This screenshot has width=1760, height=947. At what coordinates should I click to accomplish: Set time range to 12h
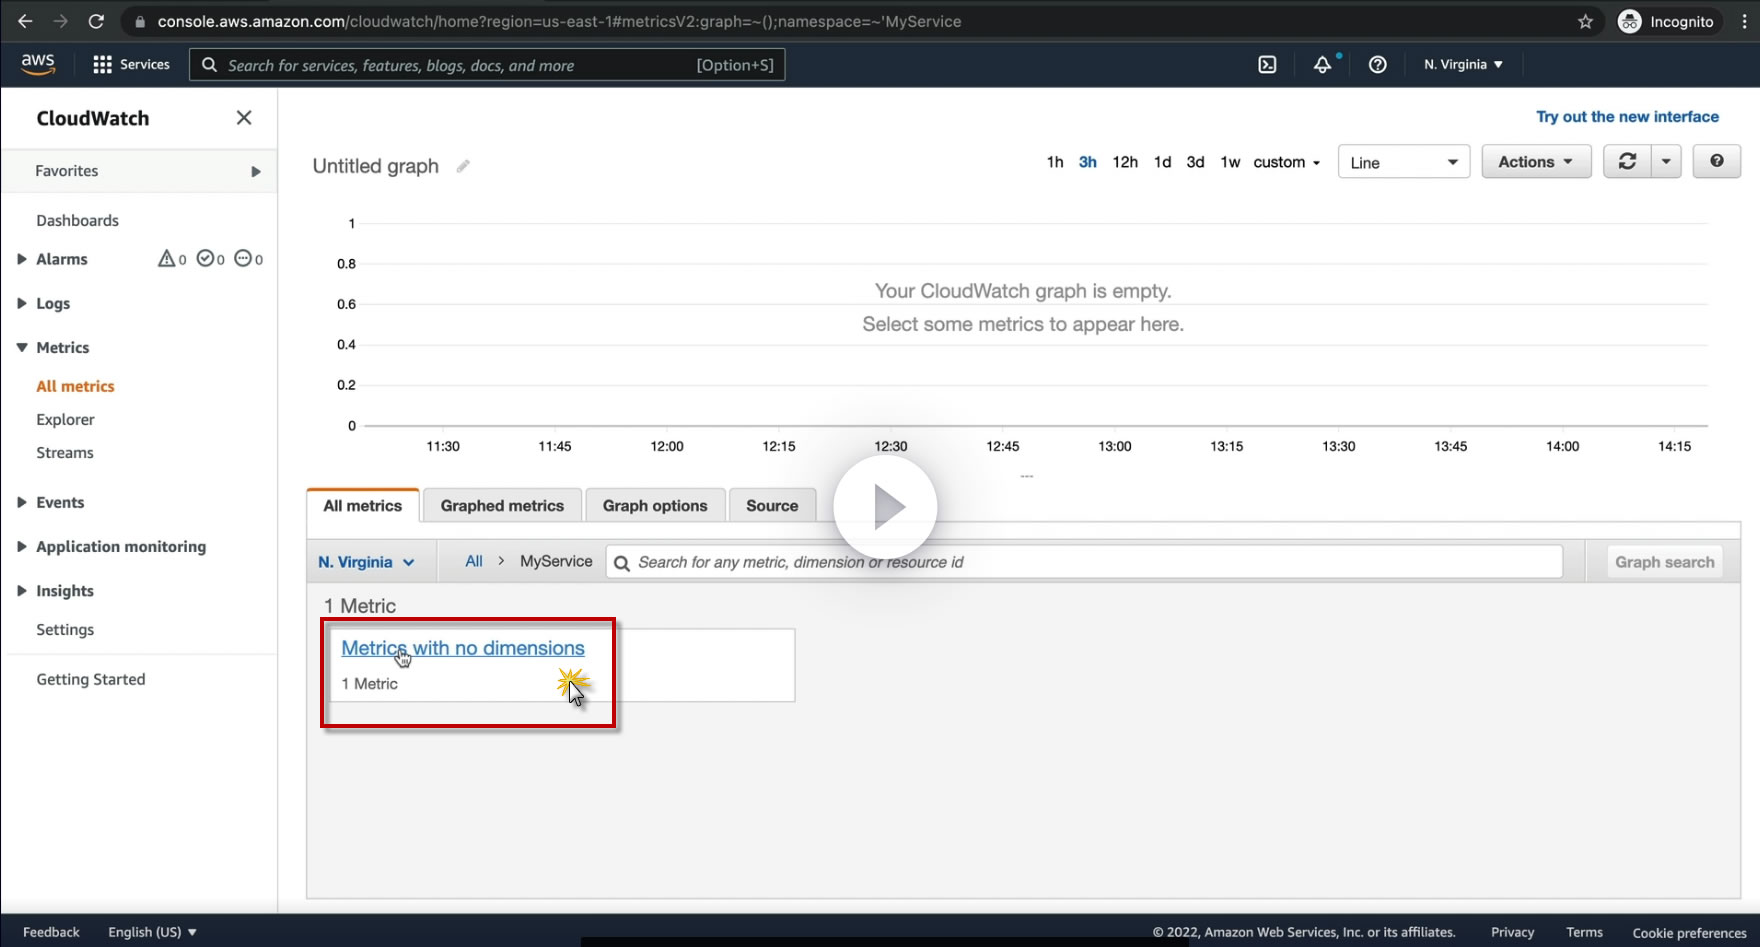point(1125,162)
